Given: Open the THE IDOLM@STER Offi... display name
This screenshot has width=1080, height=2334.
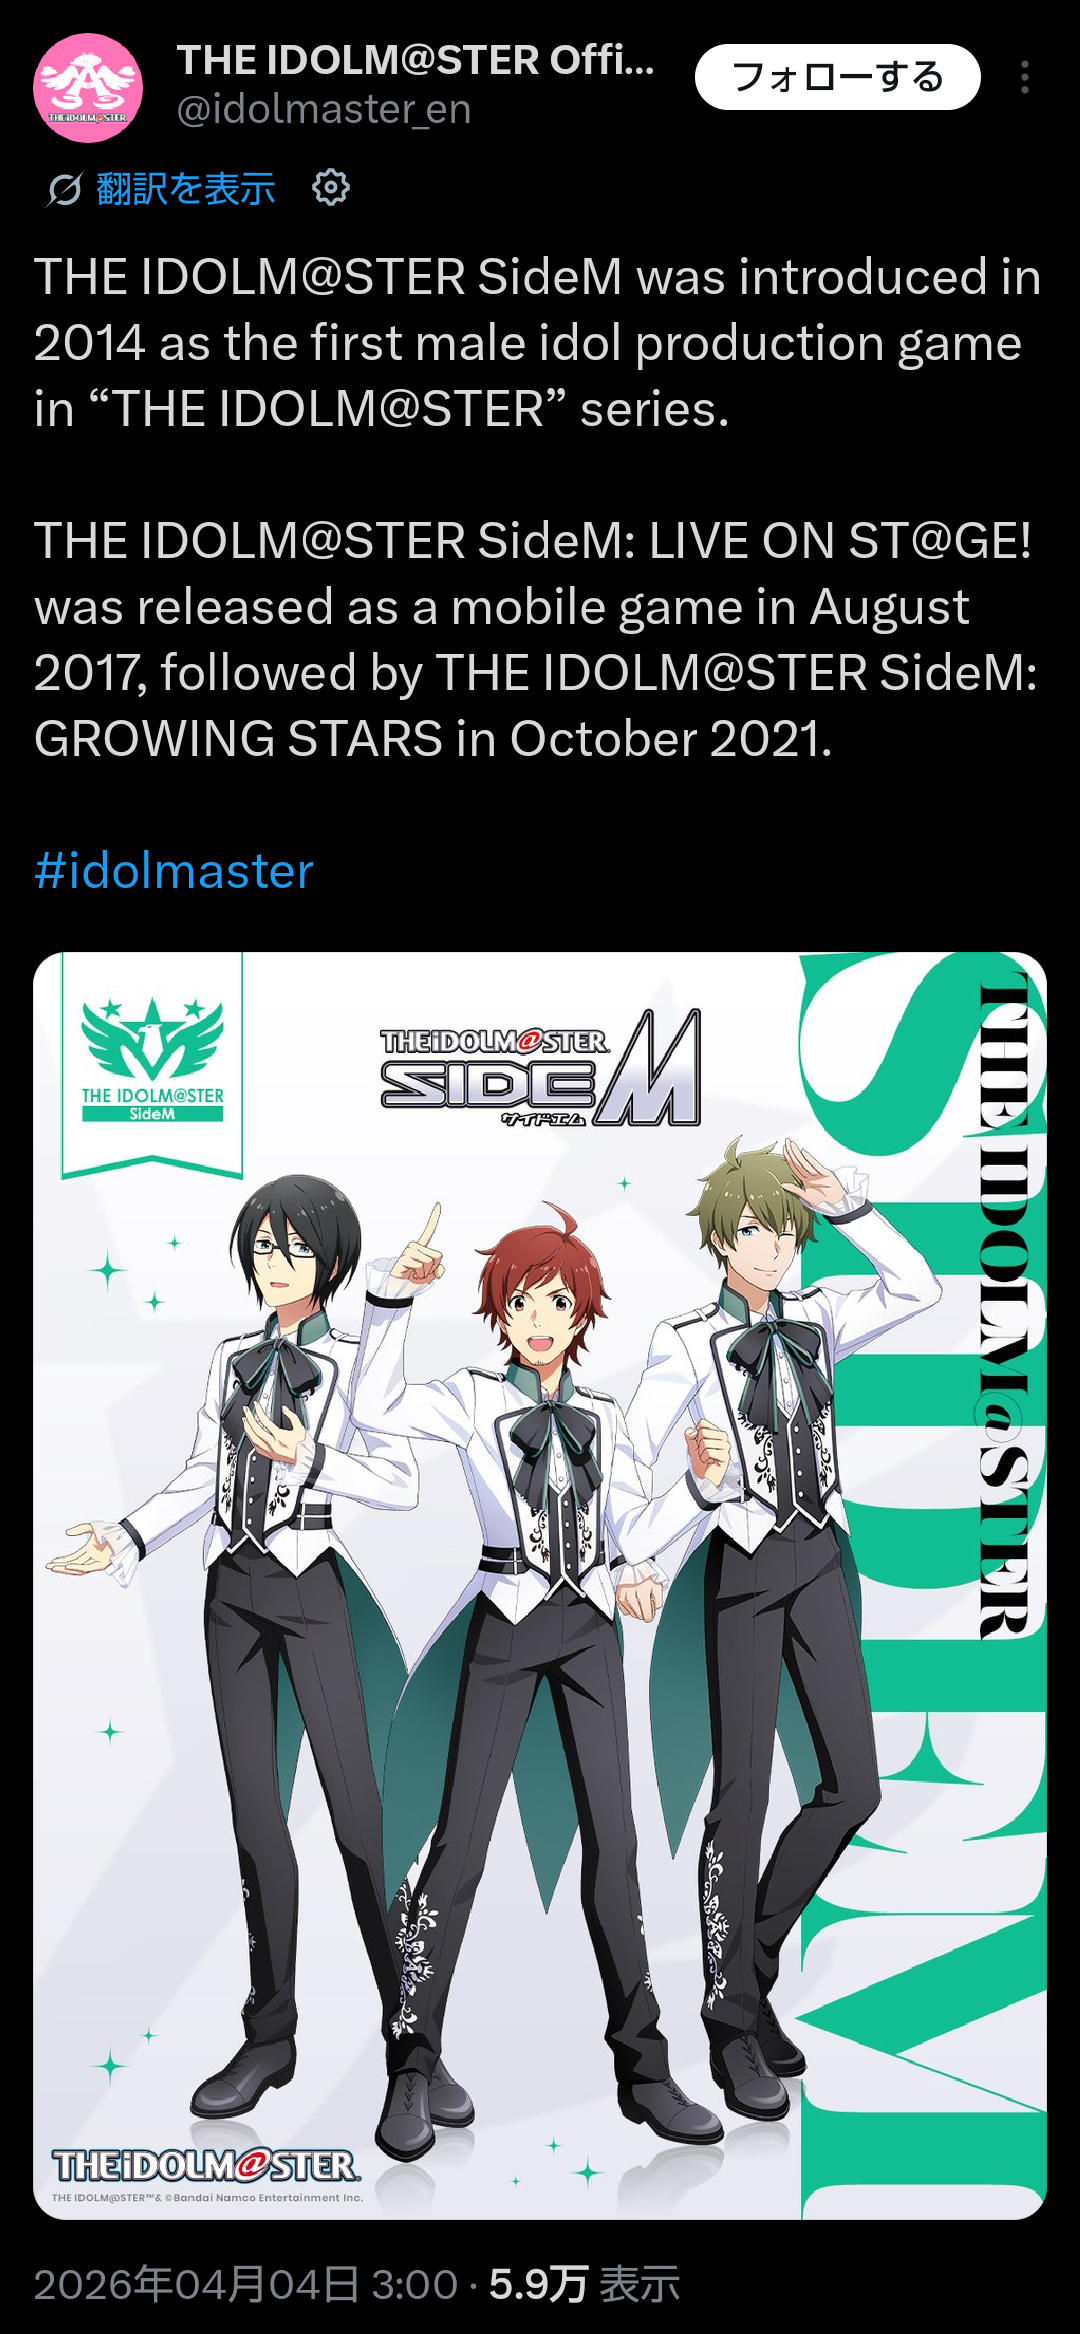Looking at the screenshot, I should [415, 60].
